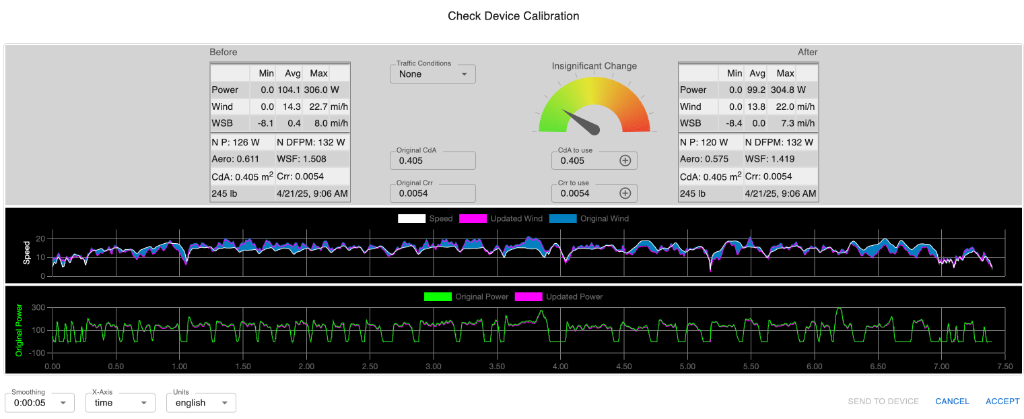Open the Units dropdown
The width and height of the screenshot is (1024, 419).
[201, 403]
